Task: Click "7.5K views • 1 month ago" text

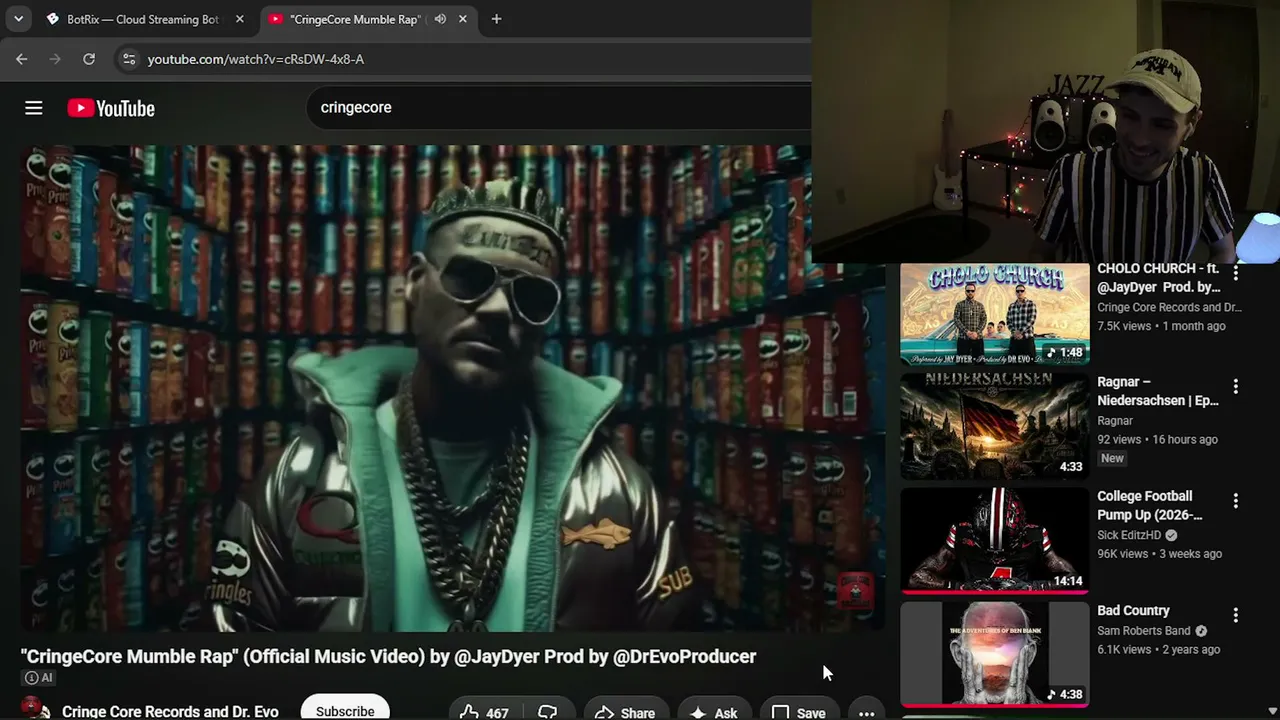Action: [1161, 326]
